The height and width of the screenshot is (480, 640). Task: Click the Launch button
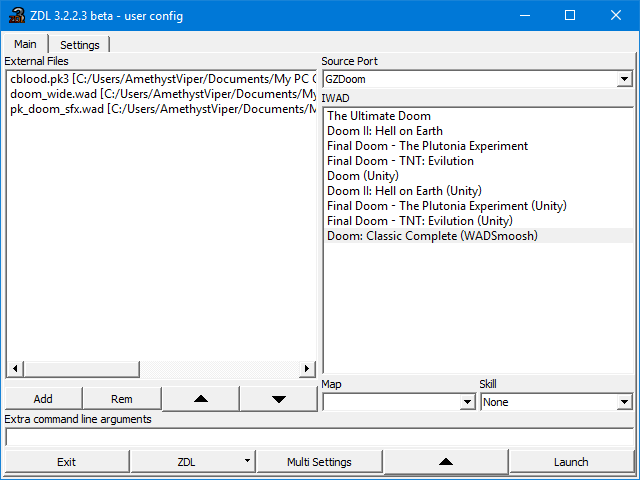(571, 462)
